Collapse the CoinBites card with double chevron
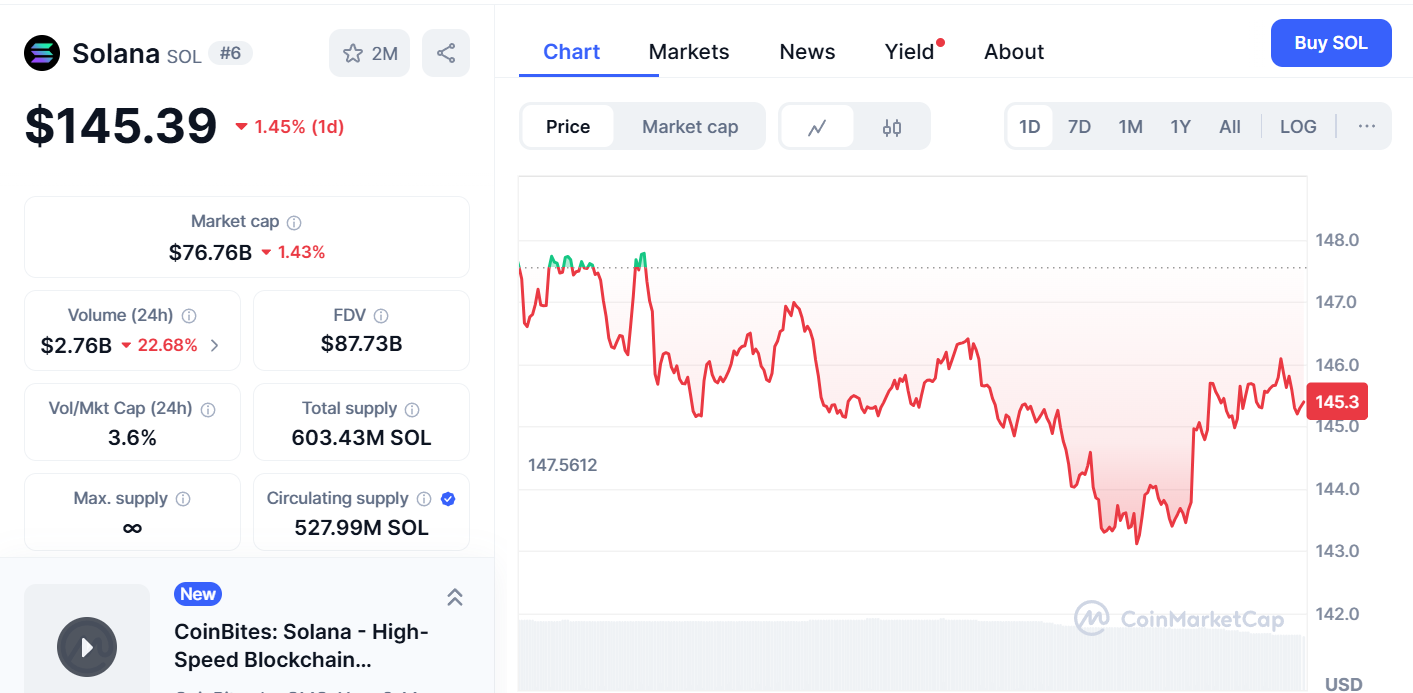This screenshot has width=1413, height=693. click(454, 597)
